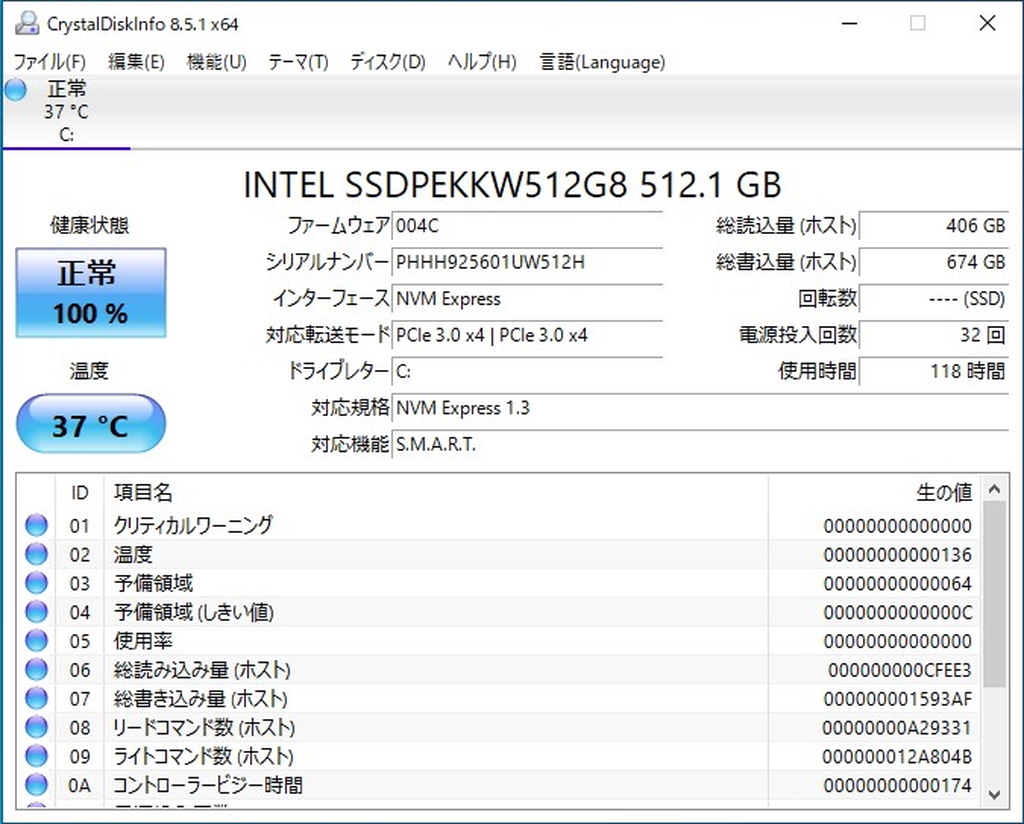Click the blue status dot next to クリティカルワーニング
This screenshot has height=824, width=1024.
pos(35,525)
